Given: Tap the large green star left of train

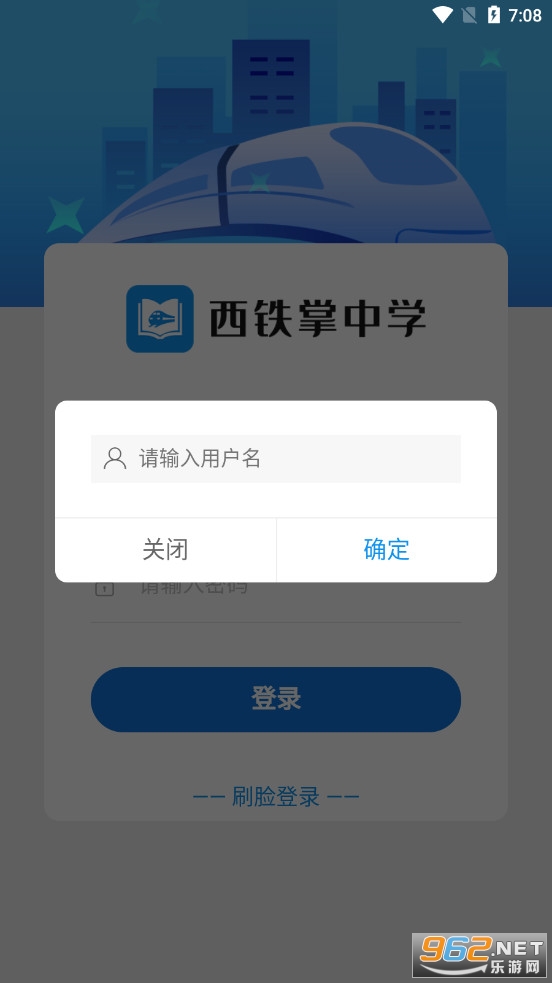Looking at the screenshot, I should point(66,214).
